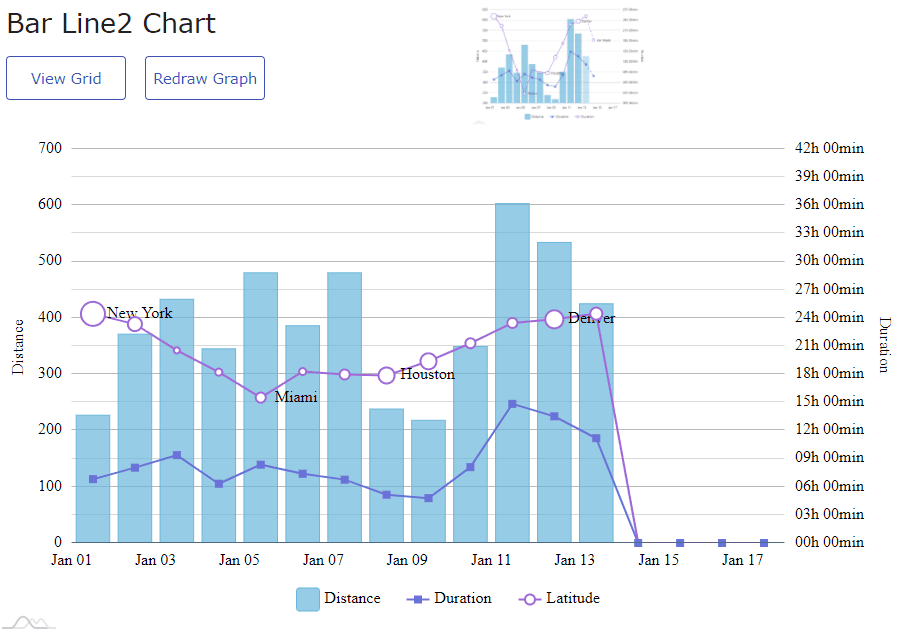Click the "42h 00min" duration axis value
Image resolution: width=902 pixels, height=632 pixels.
829,148
